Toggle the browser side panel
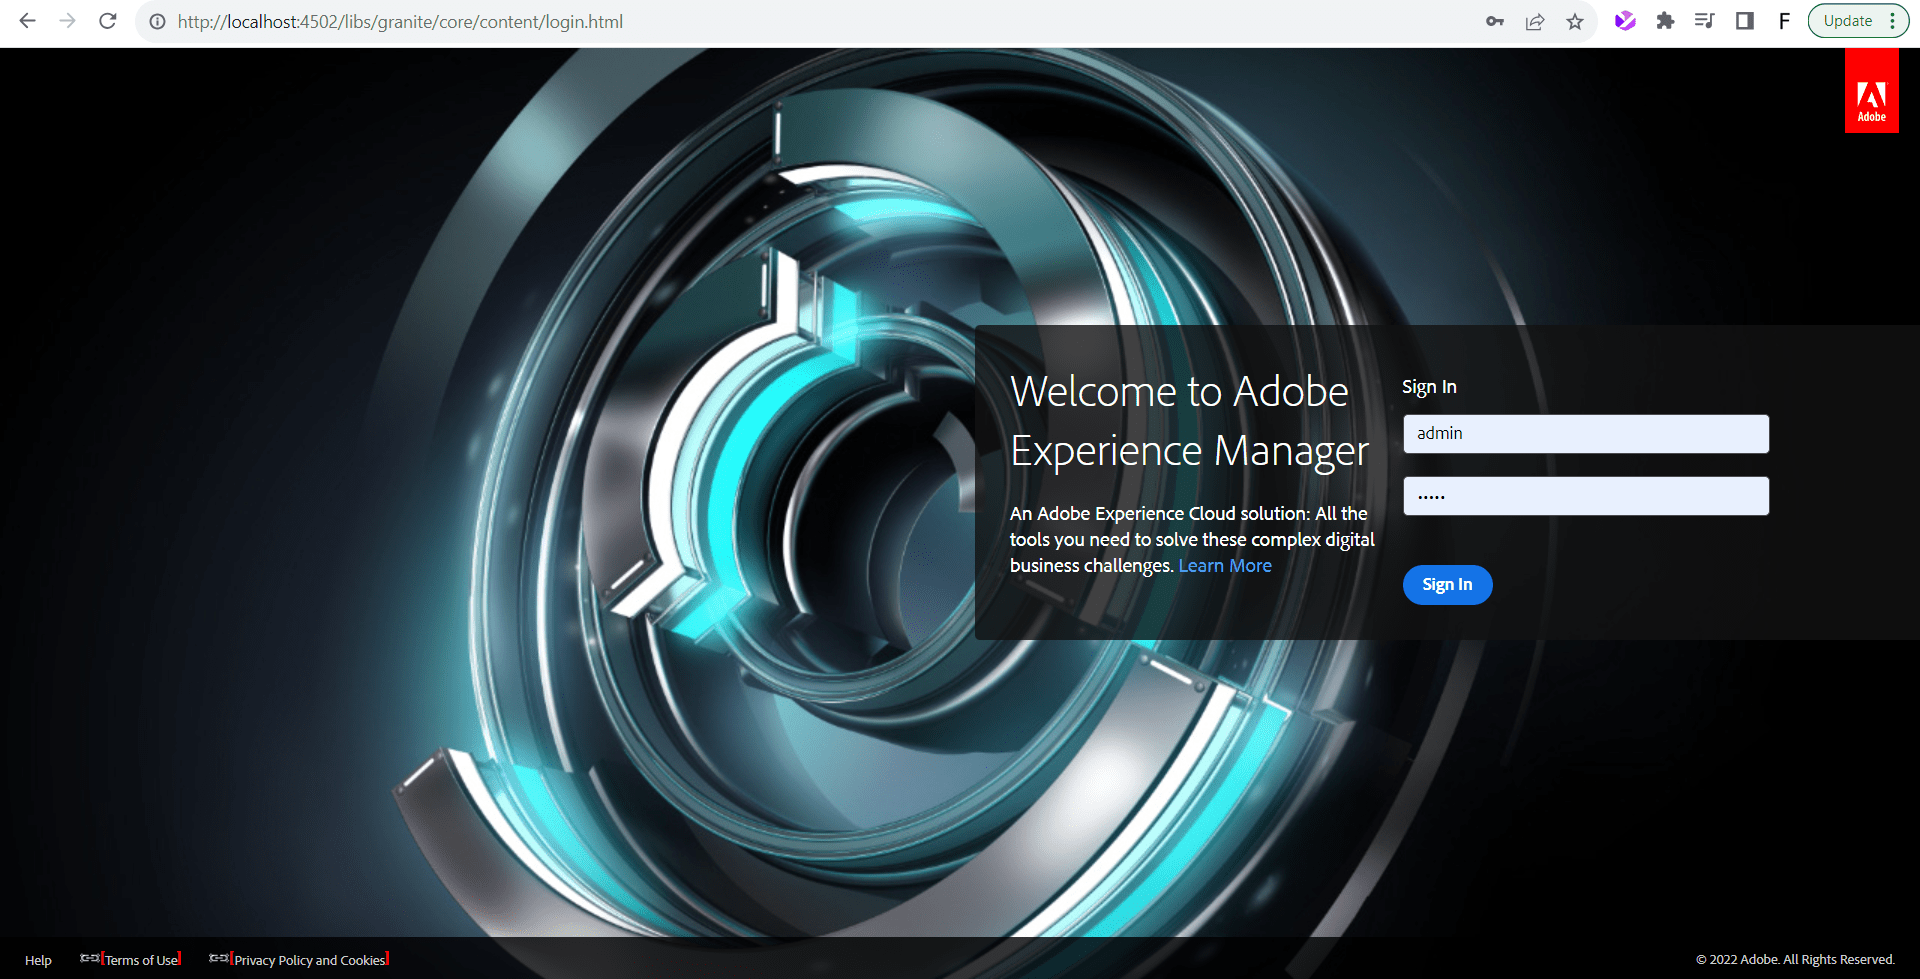1920x979 pixels. (x=1745, y=21)
